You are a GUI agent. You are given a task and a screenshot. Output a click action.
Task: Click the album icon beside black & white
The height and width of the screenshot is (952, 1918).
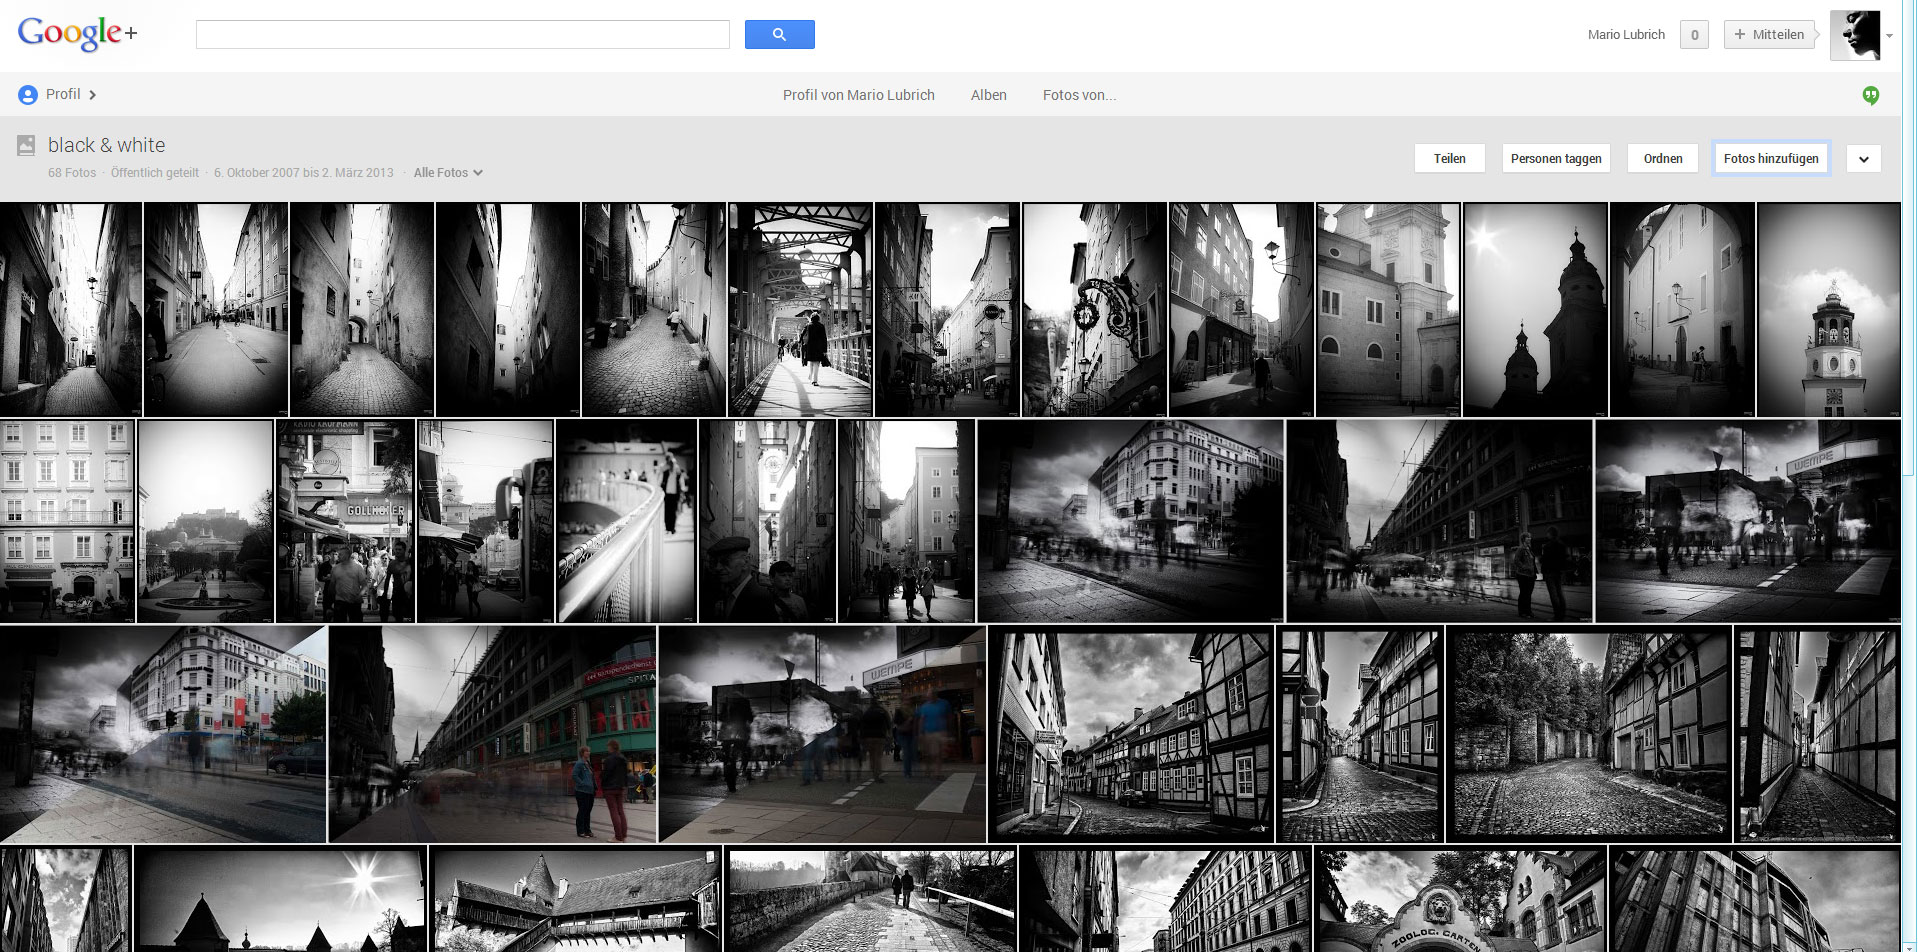click(x=26, y=146)
